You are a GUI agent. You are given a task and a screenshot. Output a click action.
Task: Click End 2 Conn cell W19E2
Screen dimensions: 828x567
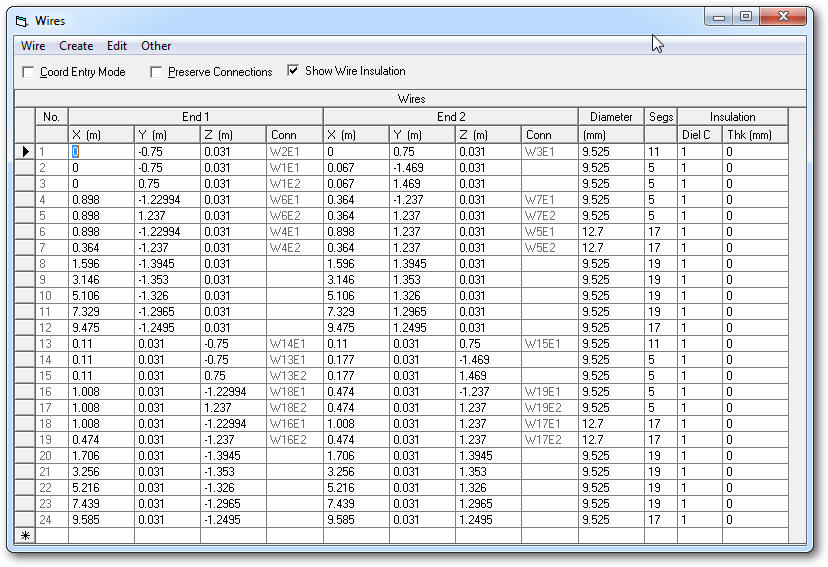(550, 408)
